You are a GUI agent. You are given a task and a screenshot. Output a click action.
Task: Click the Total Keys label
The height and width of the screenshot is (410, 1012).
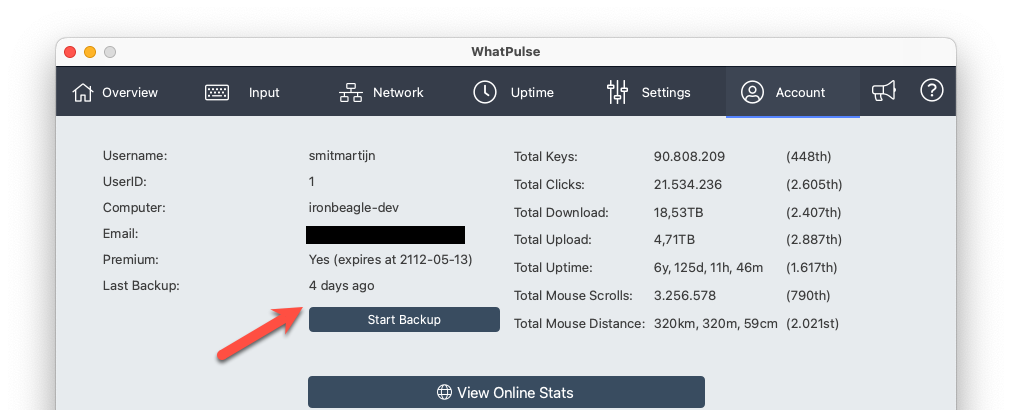tap(545, 156)
